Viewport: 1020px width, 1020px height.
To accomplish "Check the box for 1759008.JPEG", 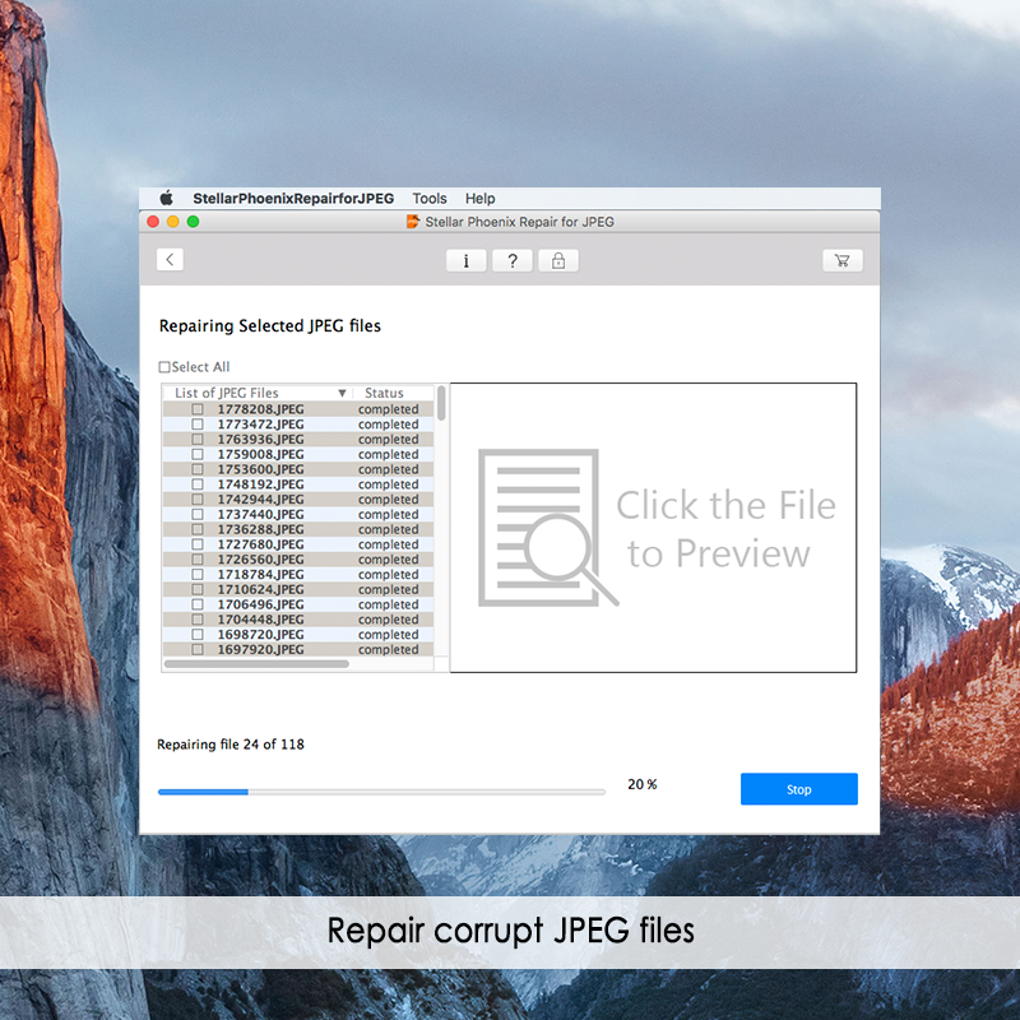I will pos(198,454).
